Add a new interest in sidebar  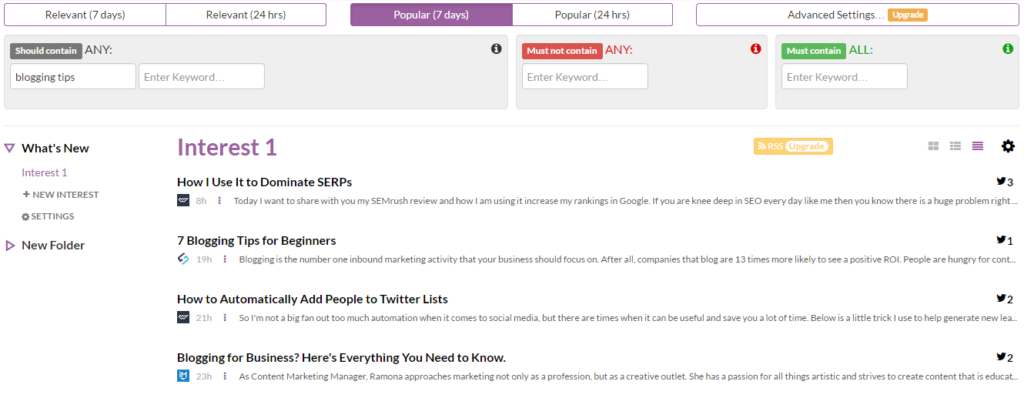(60, 195)
